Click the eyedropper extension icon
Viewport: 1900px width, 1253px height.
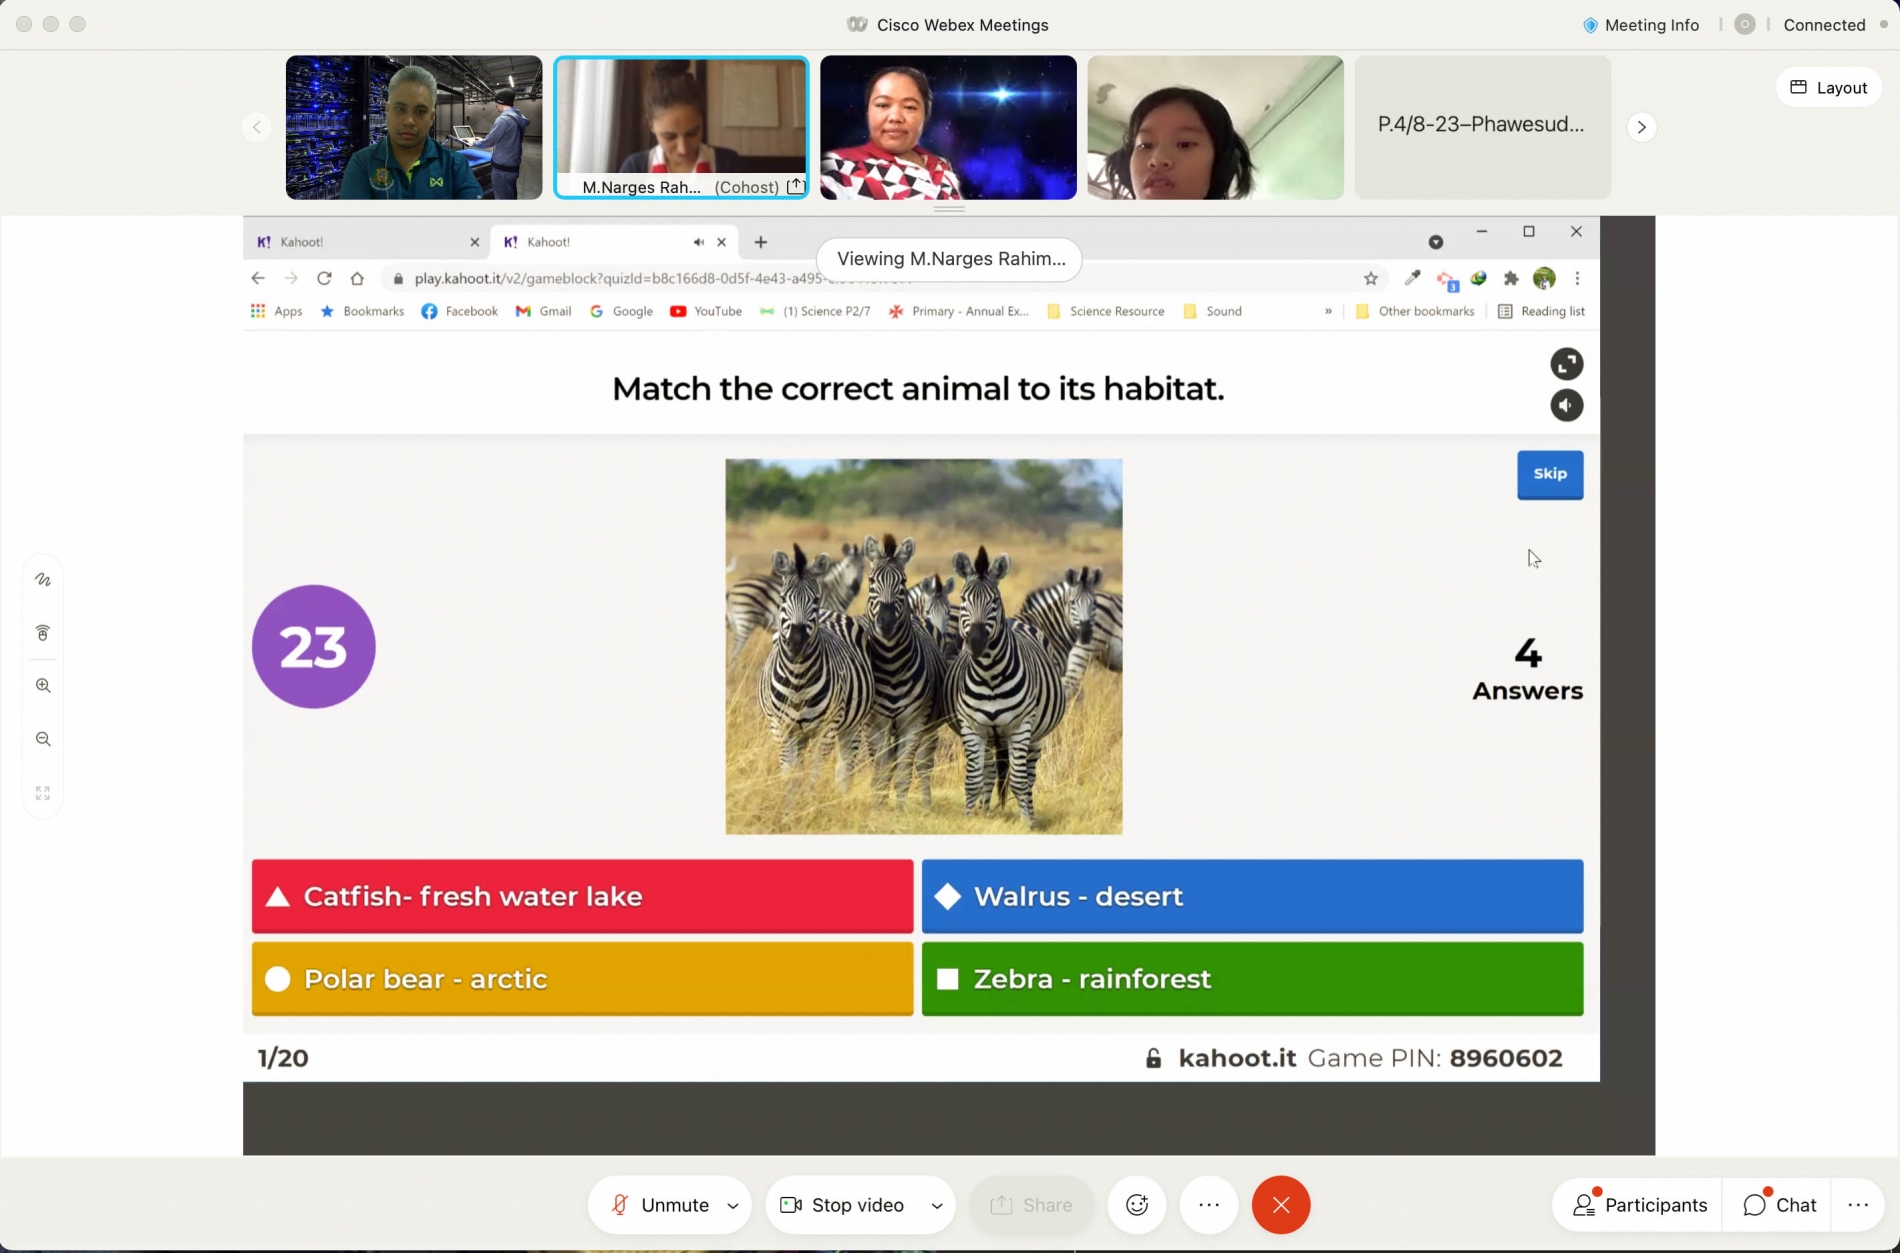click(x=1412, y=278)
